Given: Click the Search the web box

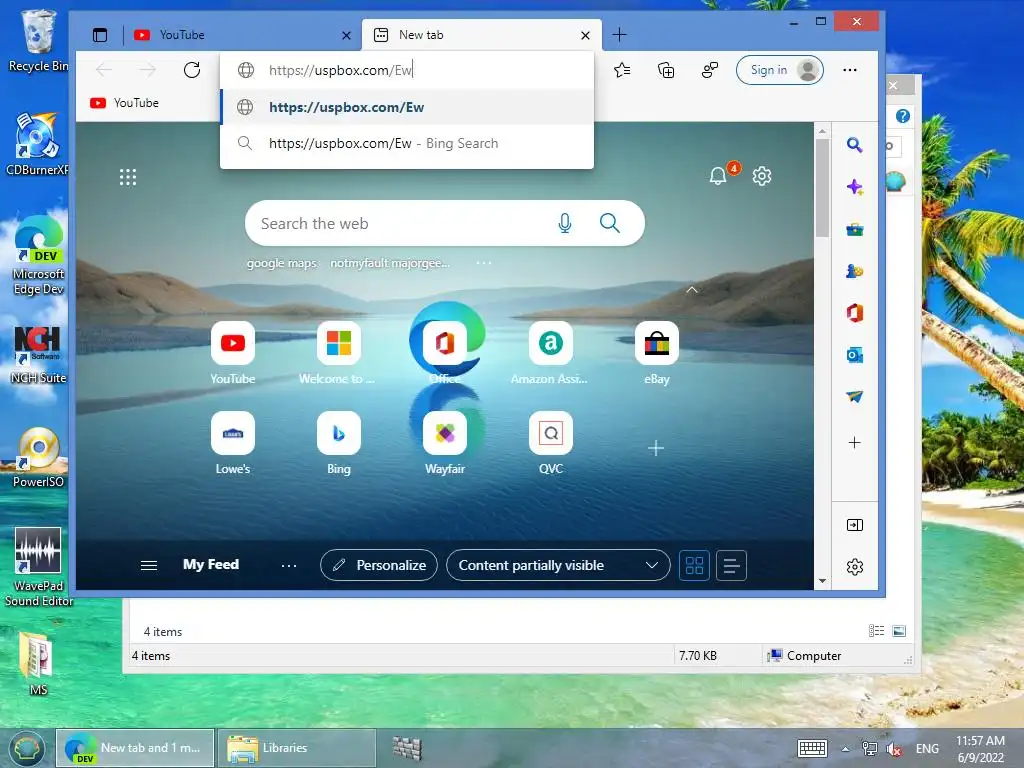Looking at the screenshot, I should tap(444, 223).
